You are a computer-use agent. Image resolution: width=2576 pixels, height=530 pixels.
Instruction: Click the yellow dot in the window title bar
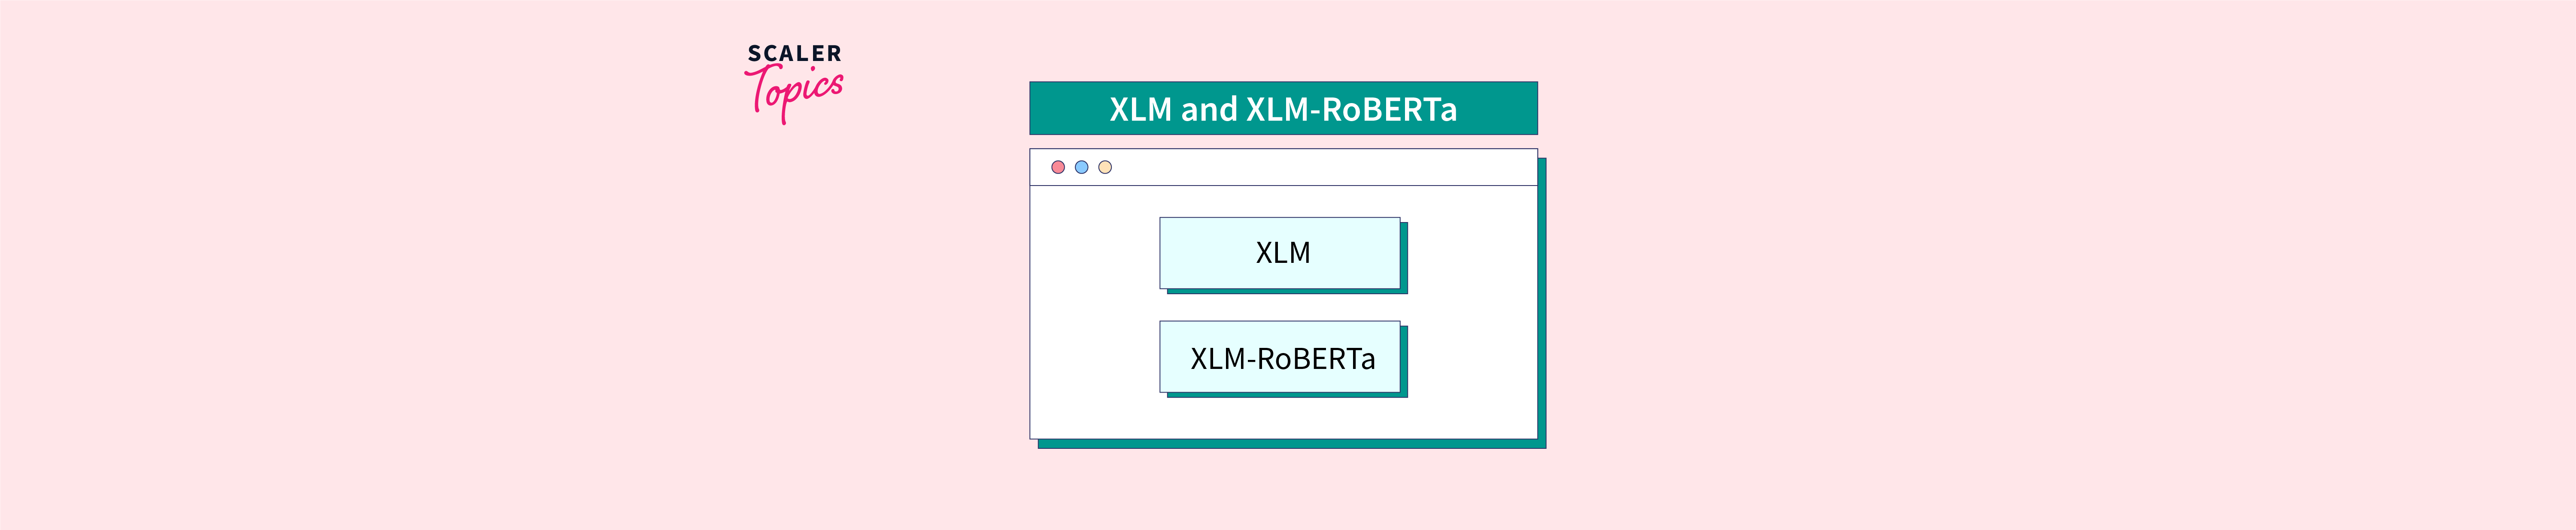pos(1105,167)
